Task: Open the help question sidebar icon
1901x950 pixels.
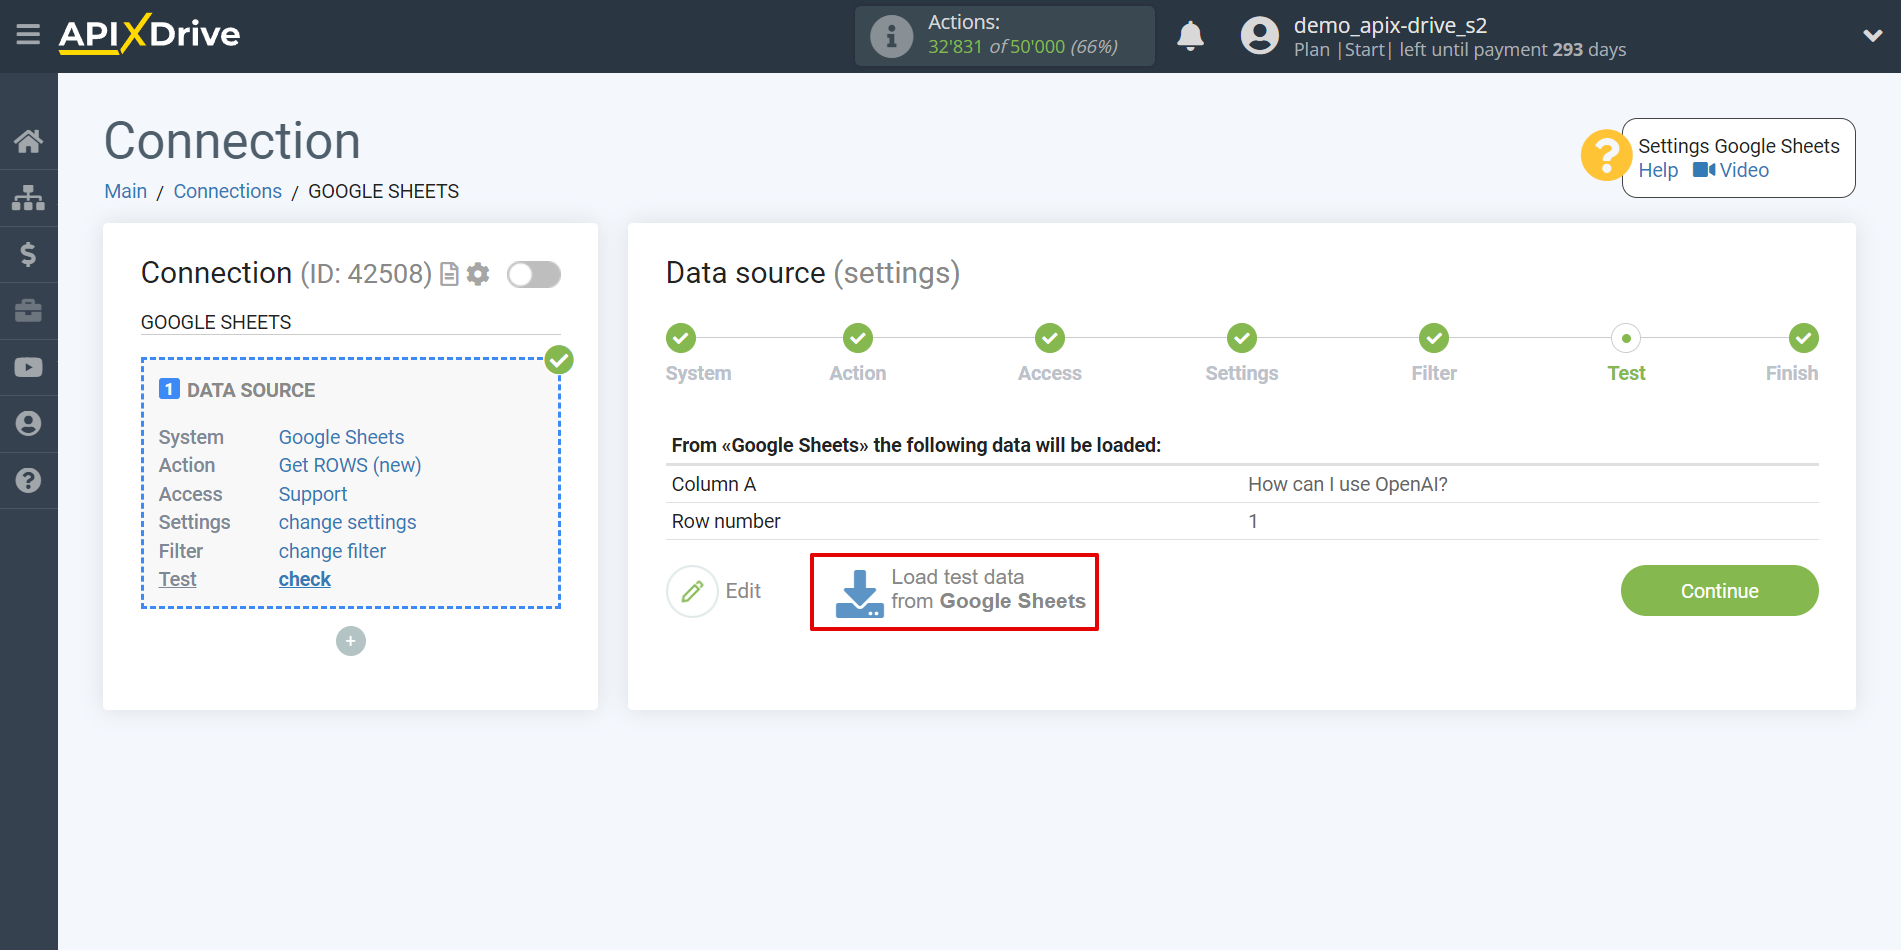Action: [28, 480]
